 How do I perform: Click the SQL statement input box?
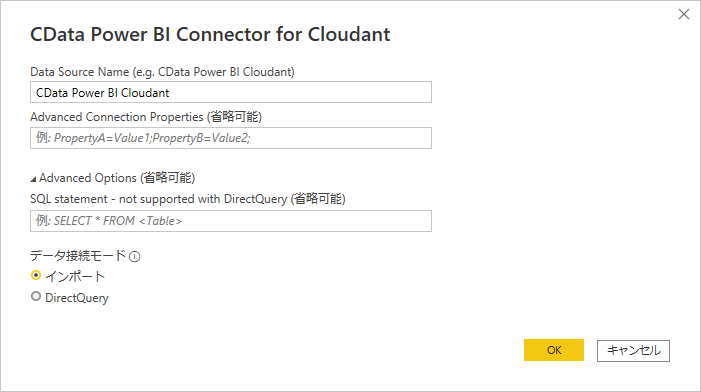click(231, 221)
